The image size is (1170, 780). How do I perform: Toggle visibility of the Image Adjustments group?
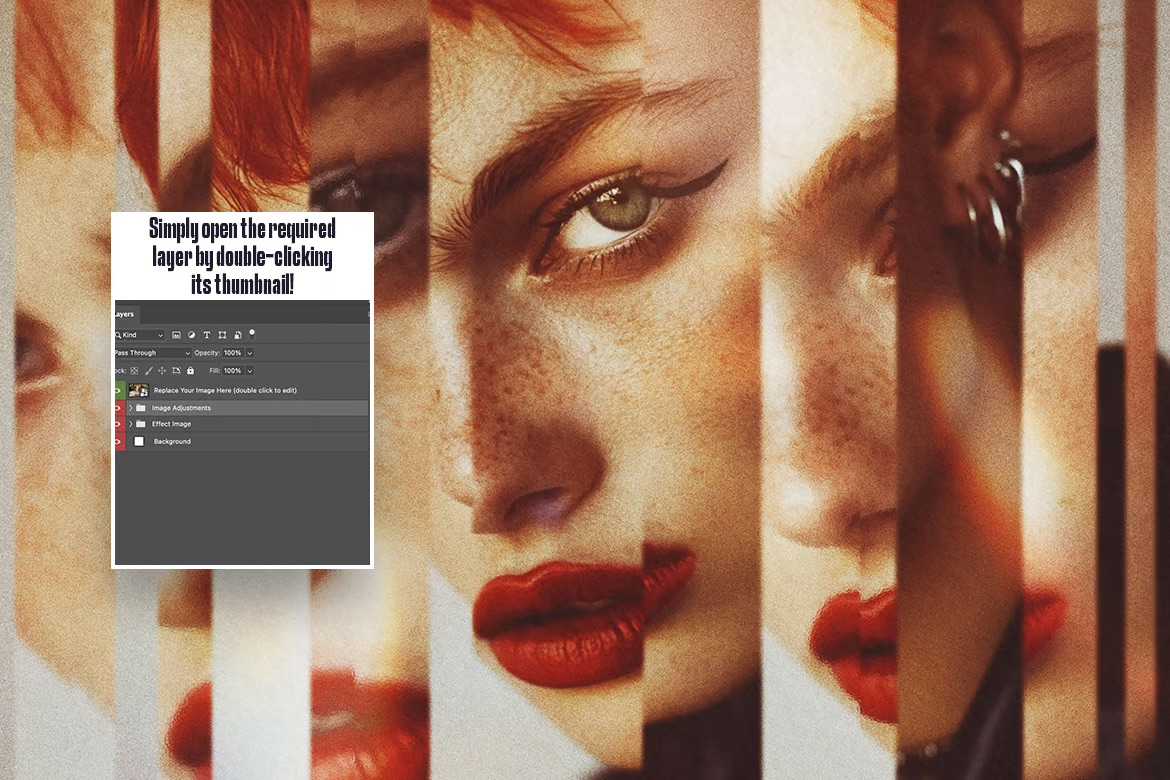pos(117,407)
